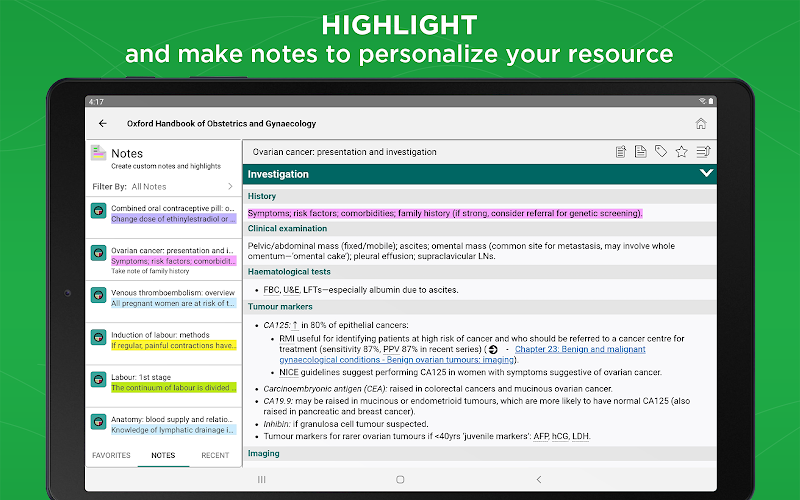
Task: Click the add note icon
Action: [x=621, y=152]
